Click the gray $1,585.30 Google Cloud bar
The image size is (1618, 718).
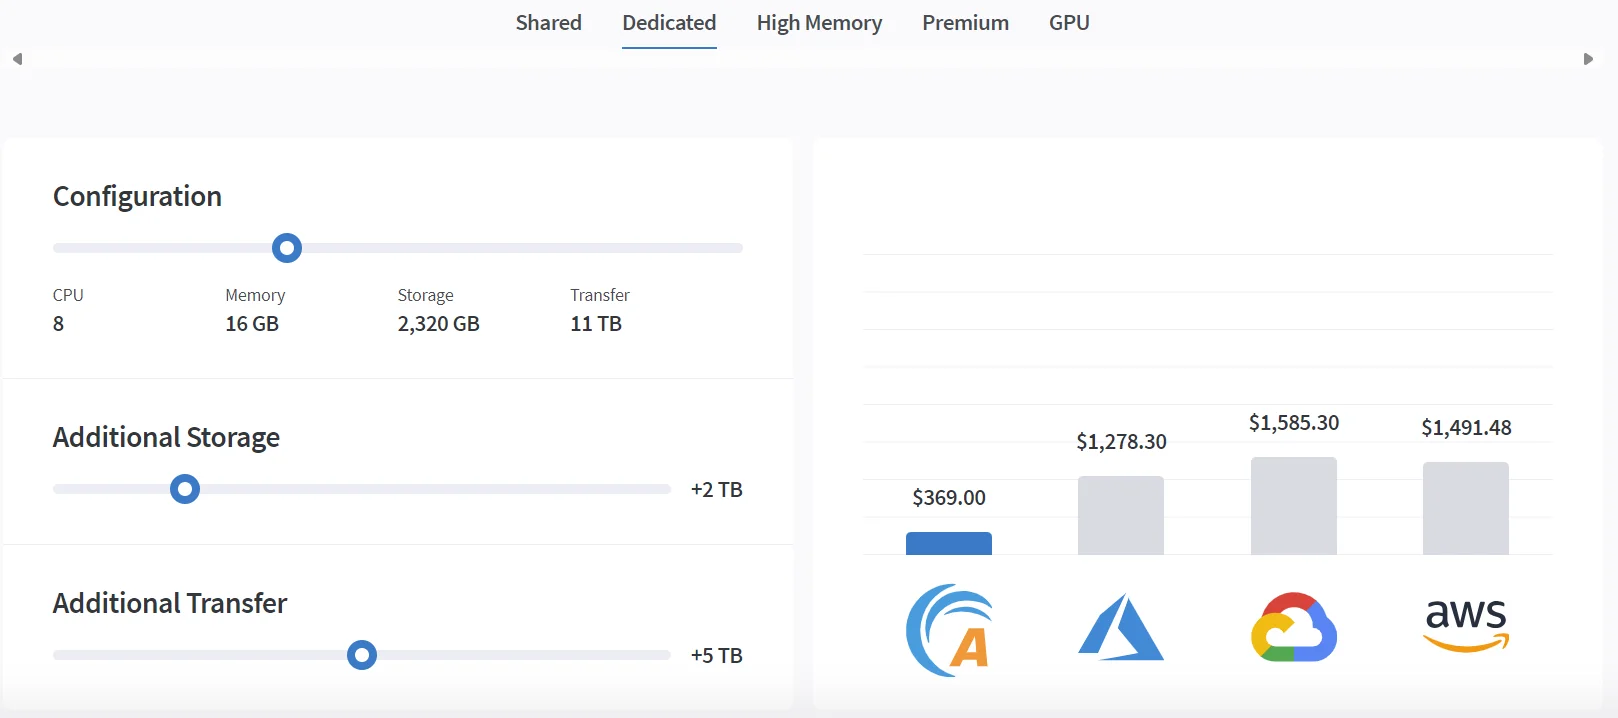[1294, 506]
